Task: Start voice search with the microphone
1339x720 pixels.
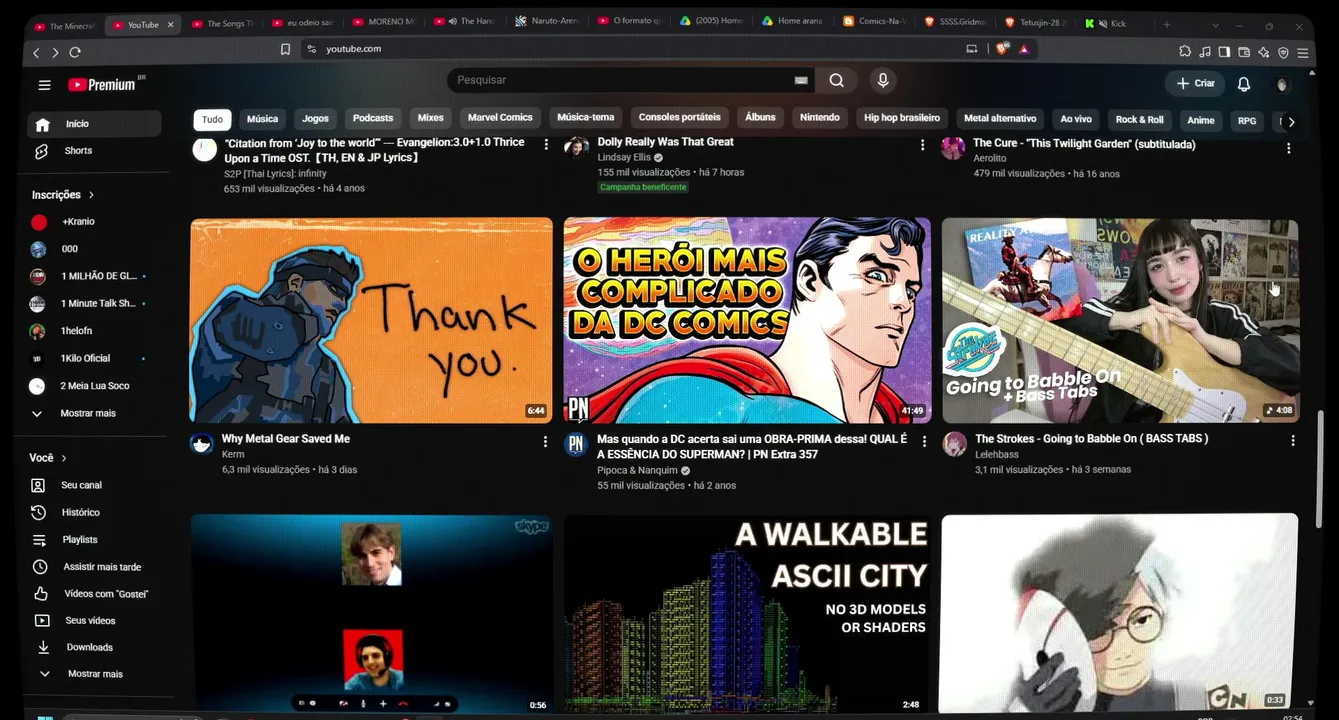Action: pyautogui.click(x=882, y=81)
